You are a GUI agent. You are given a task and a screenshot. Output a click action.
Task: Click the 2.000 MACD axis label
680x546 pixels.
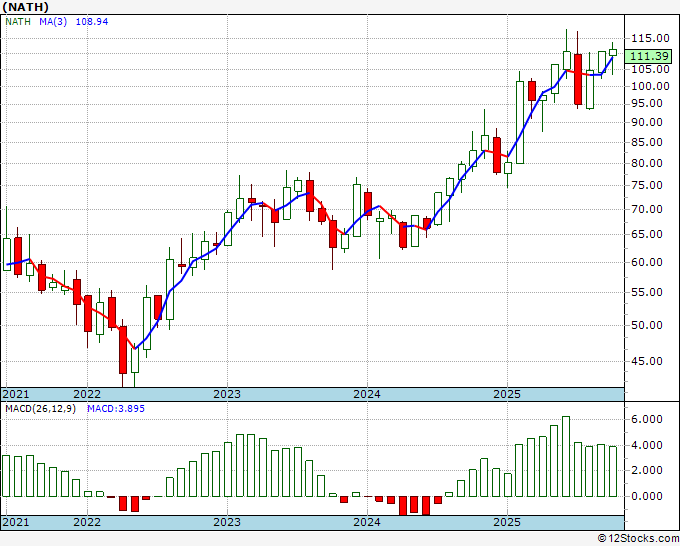coord(646,470)
